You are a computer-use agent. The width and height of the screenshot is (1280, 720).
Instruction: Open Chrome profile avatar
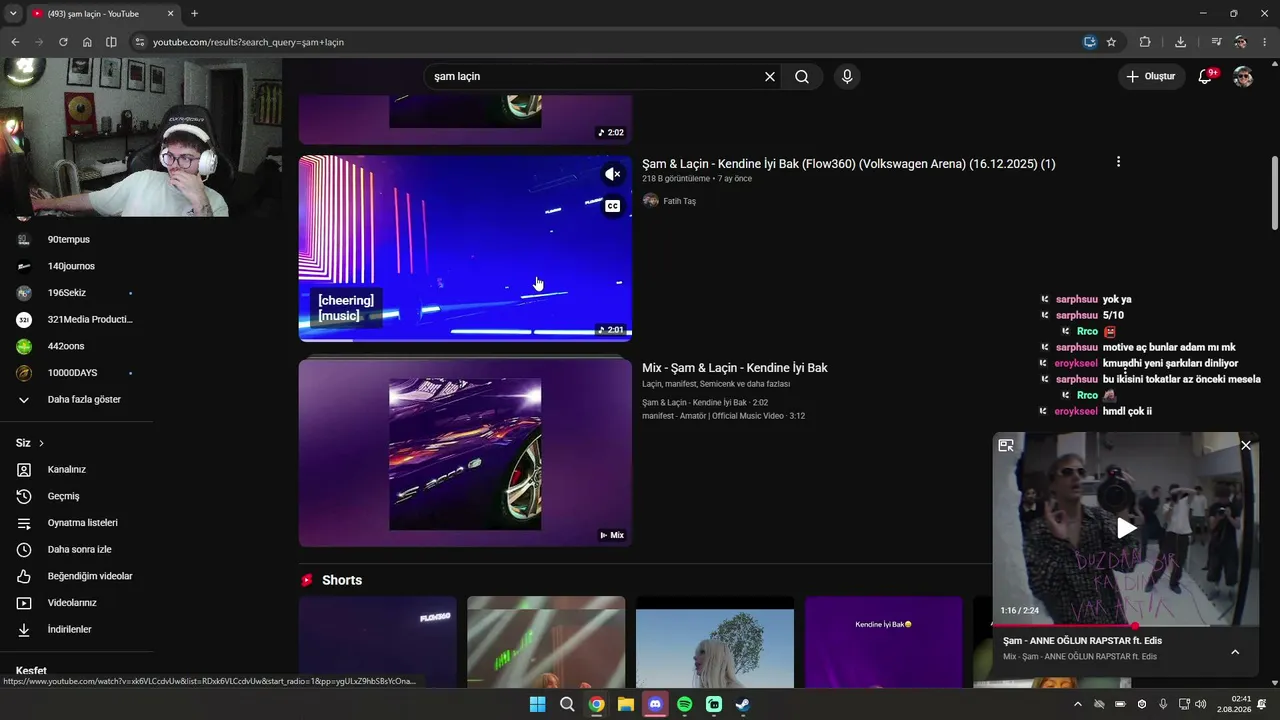click(1241, 42)
